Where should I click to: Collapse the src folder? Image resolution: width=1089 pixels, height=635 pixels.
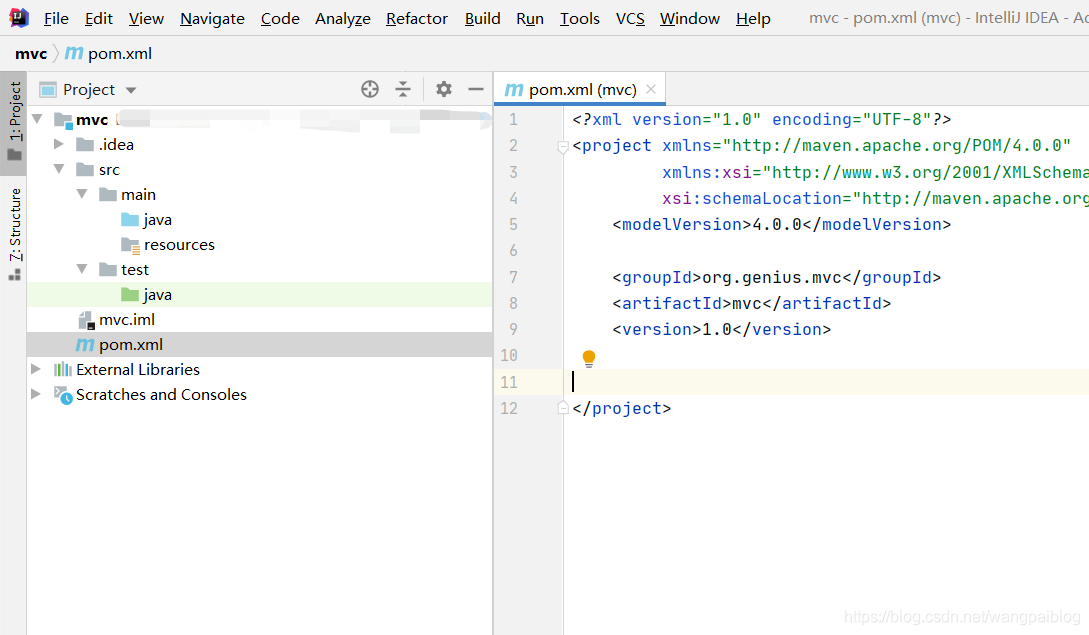[x=59, y=169]
